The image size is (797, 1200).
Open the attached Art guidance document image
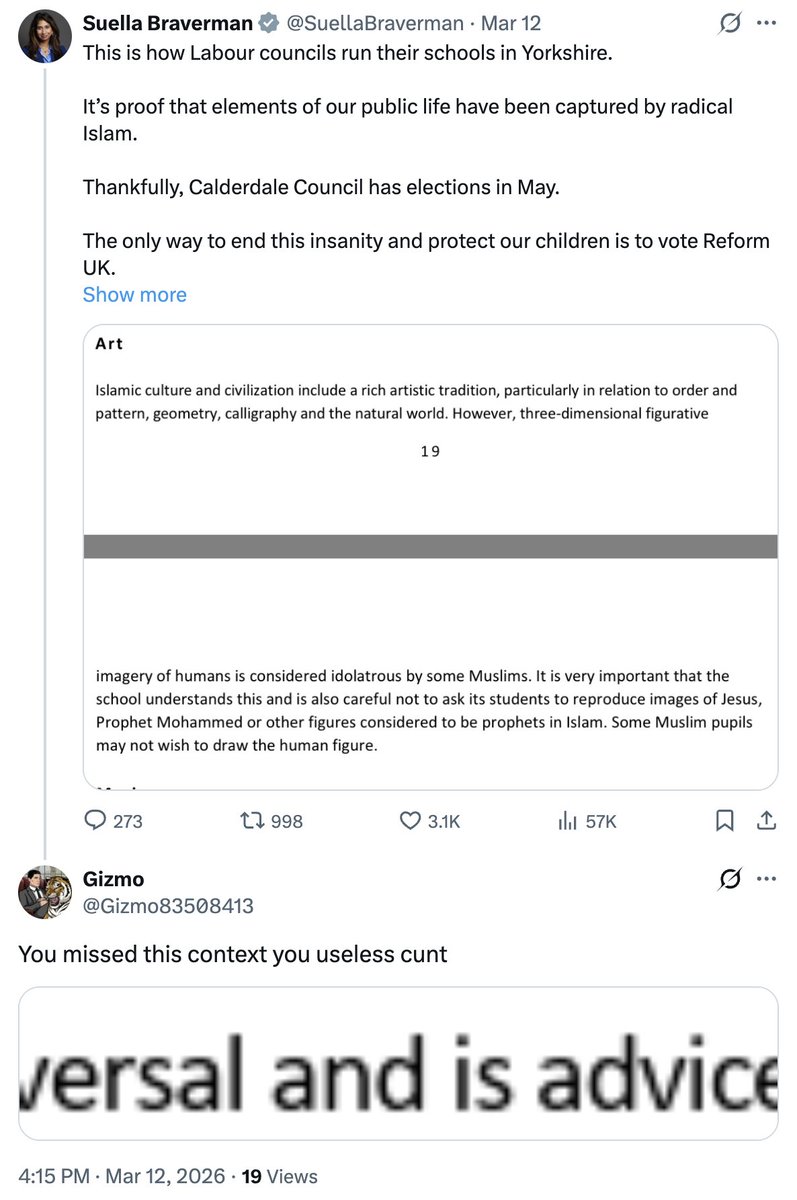(x=430, y=557)
